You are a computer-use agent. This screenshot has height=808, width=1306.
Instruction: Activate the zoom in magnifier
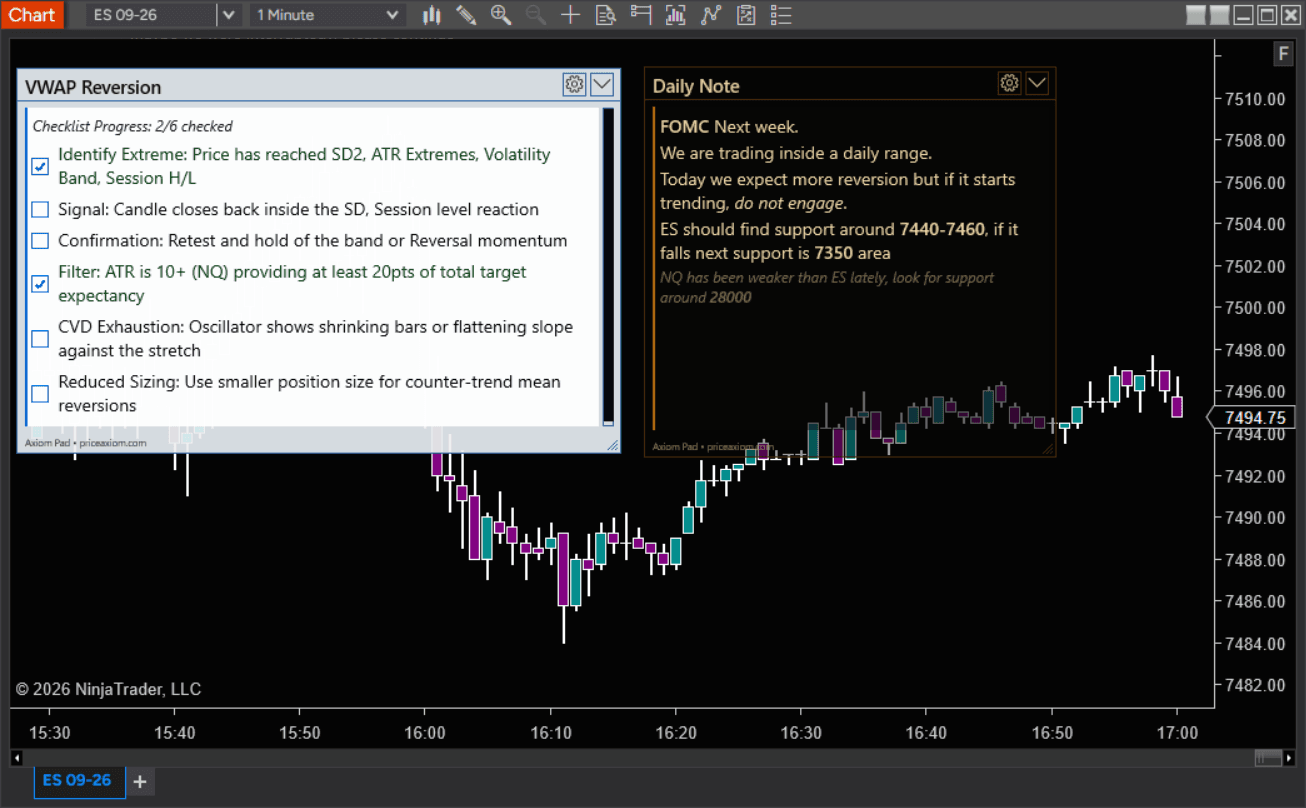501,15
